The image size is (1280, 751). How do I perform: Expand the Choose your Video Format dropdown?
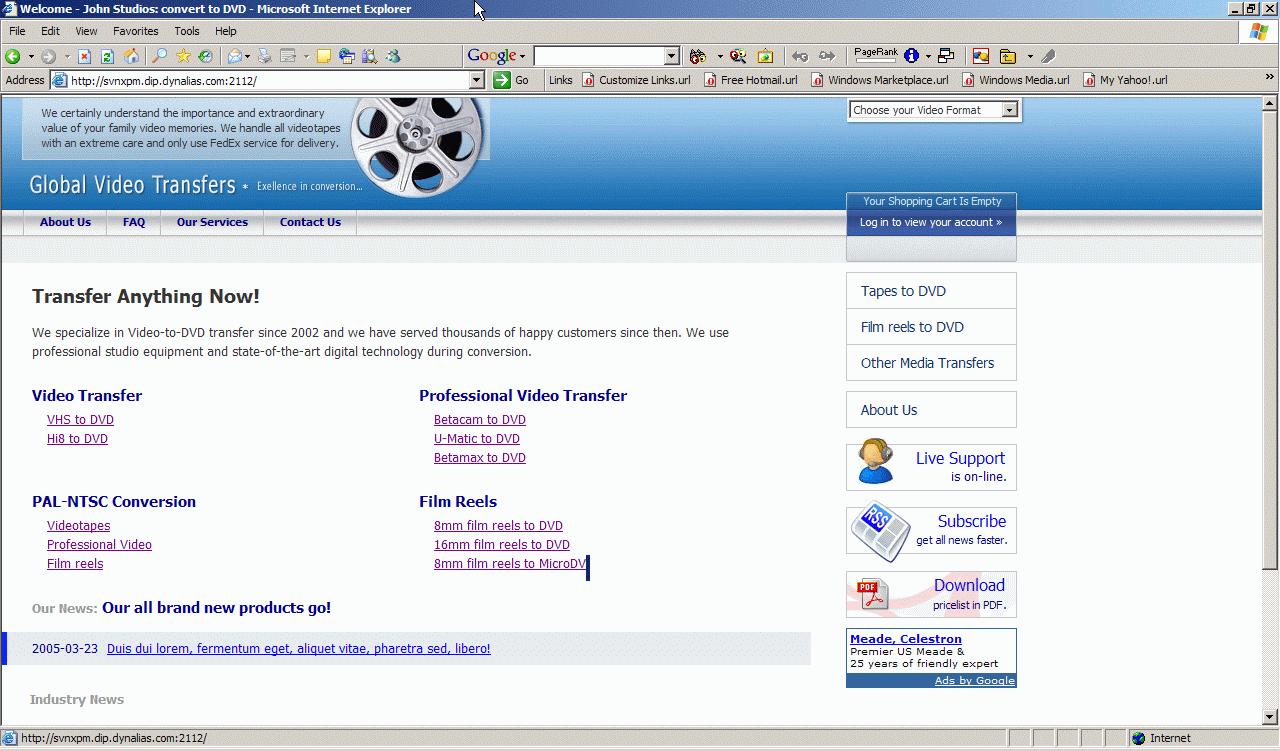pos(1009,110)
